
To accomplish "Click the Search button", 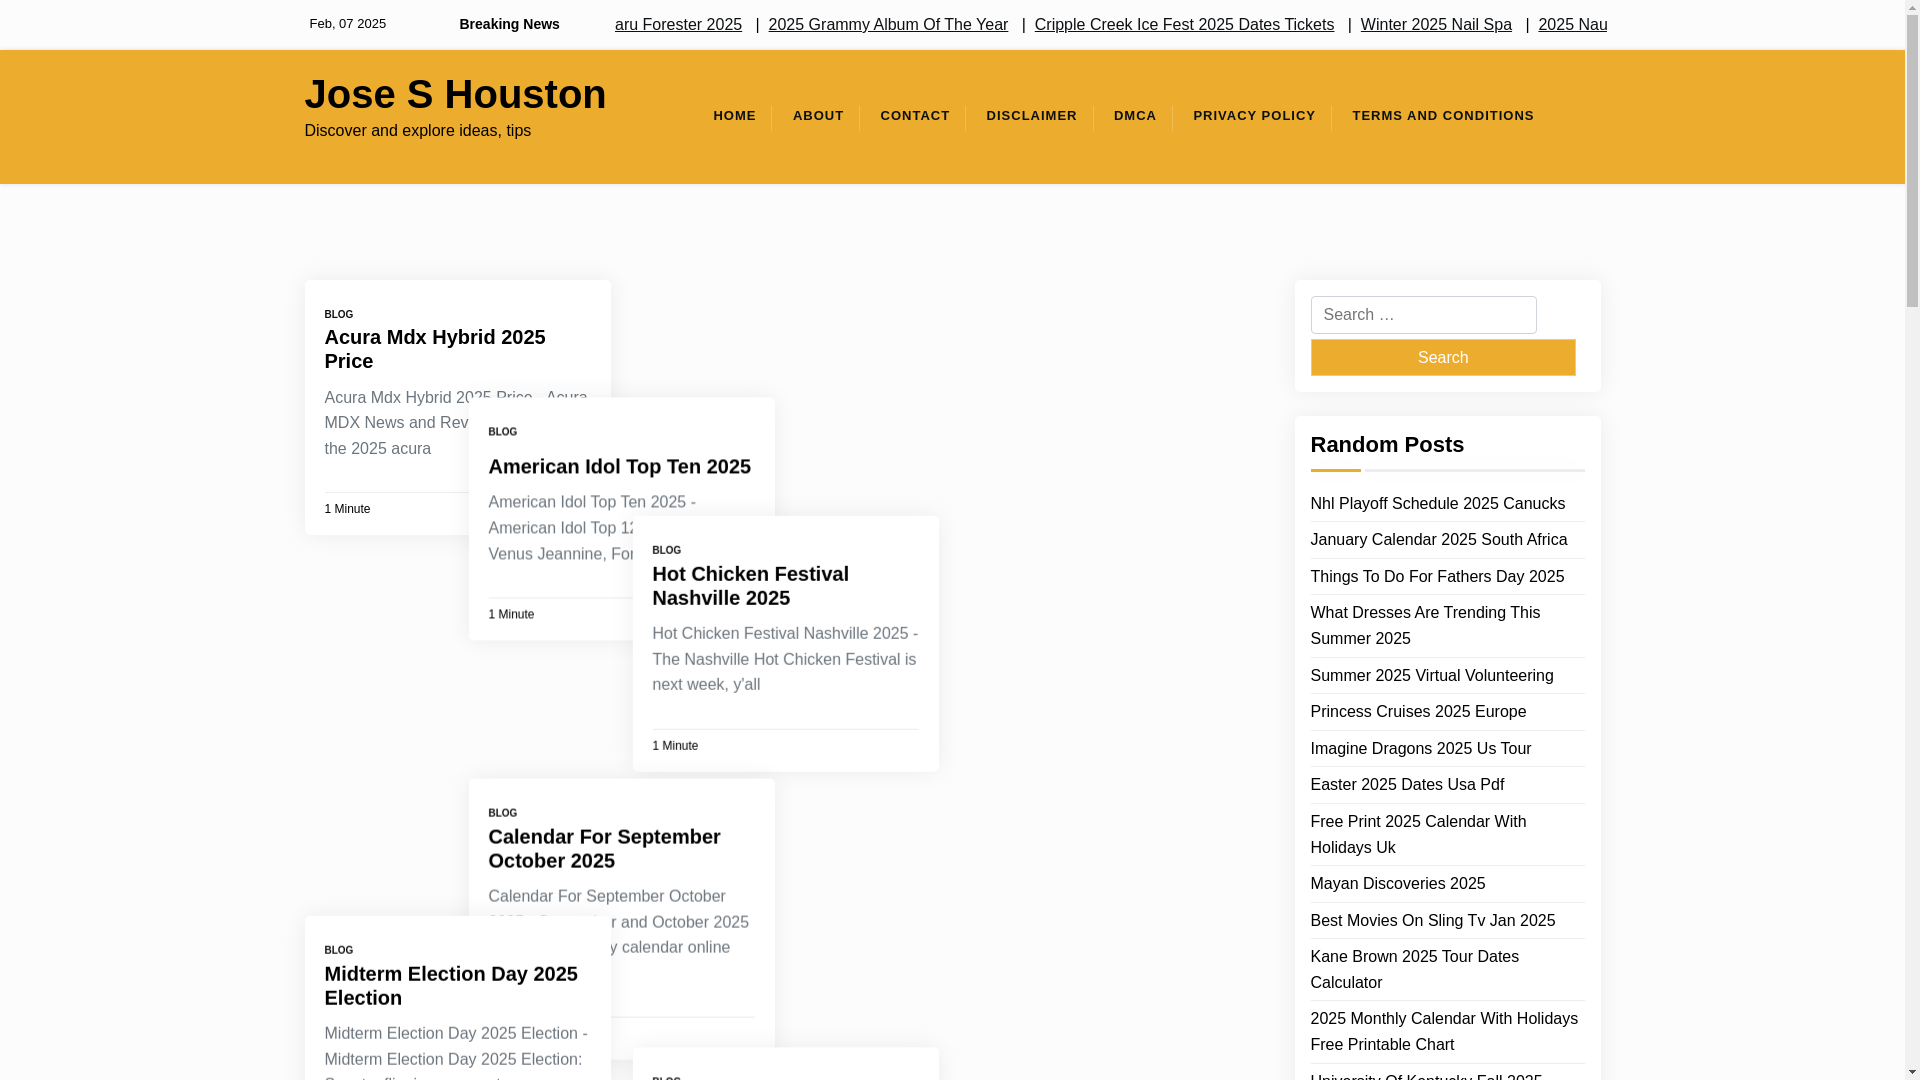I will [1442, 357].
